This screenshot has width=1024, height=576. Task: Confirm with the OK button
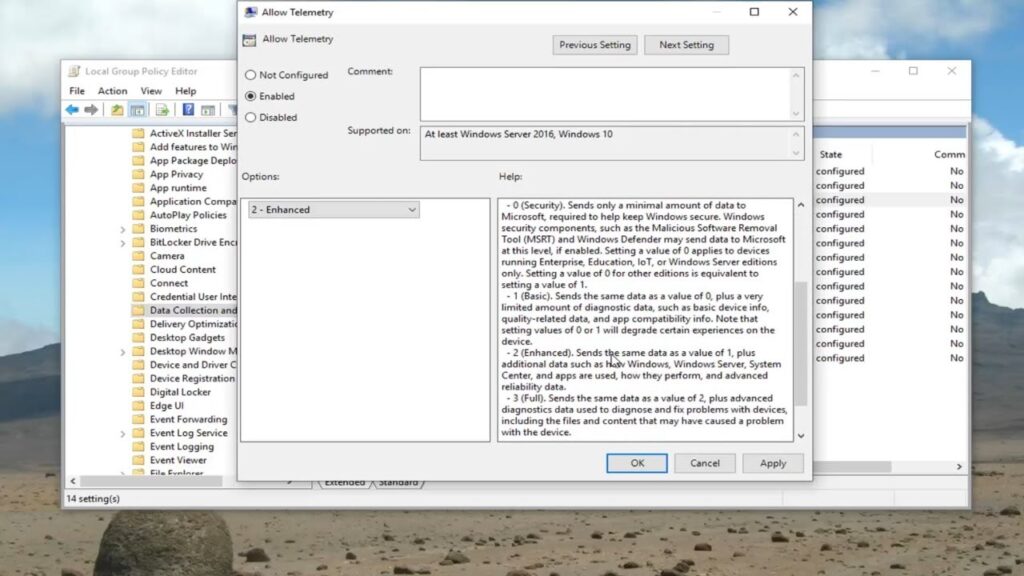[637, 463]
